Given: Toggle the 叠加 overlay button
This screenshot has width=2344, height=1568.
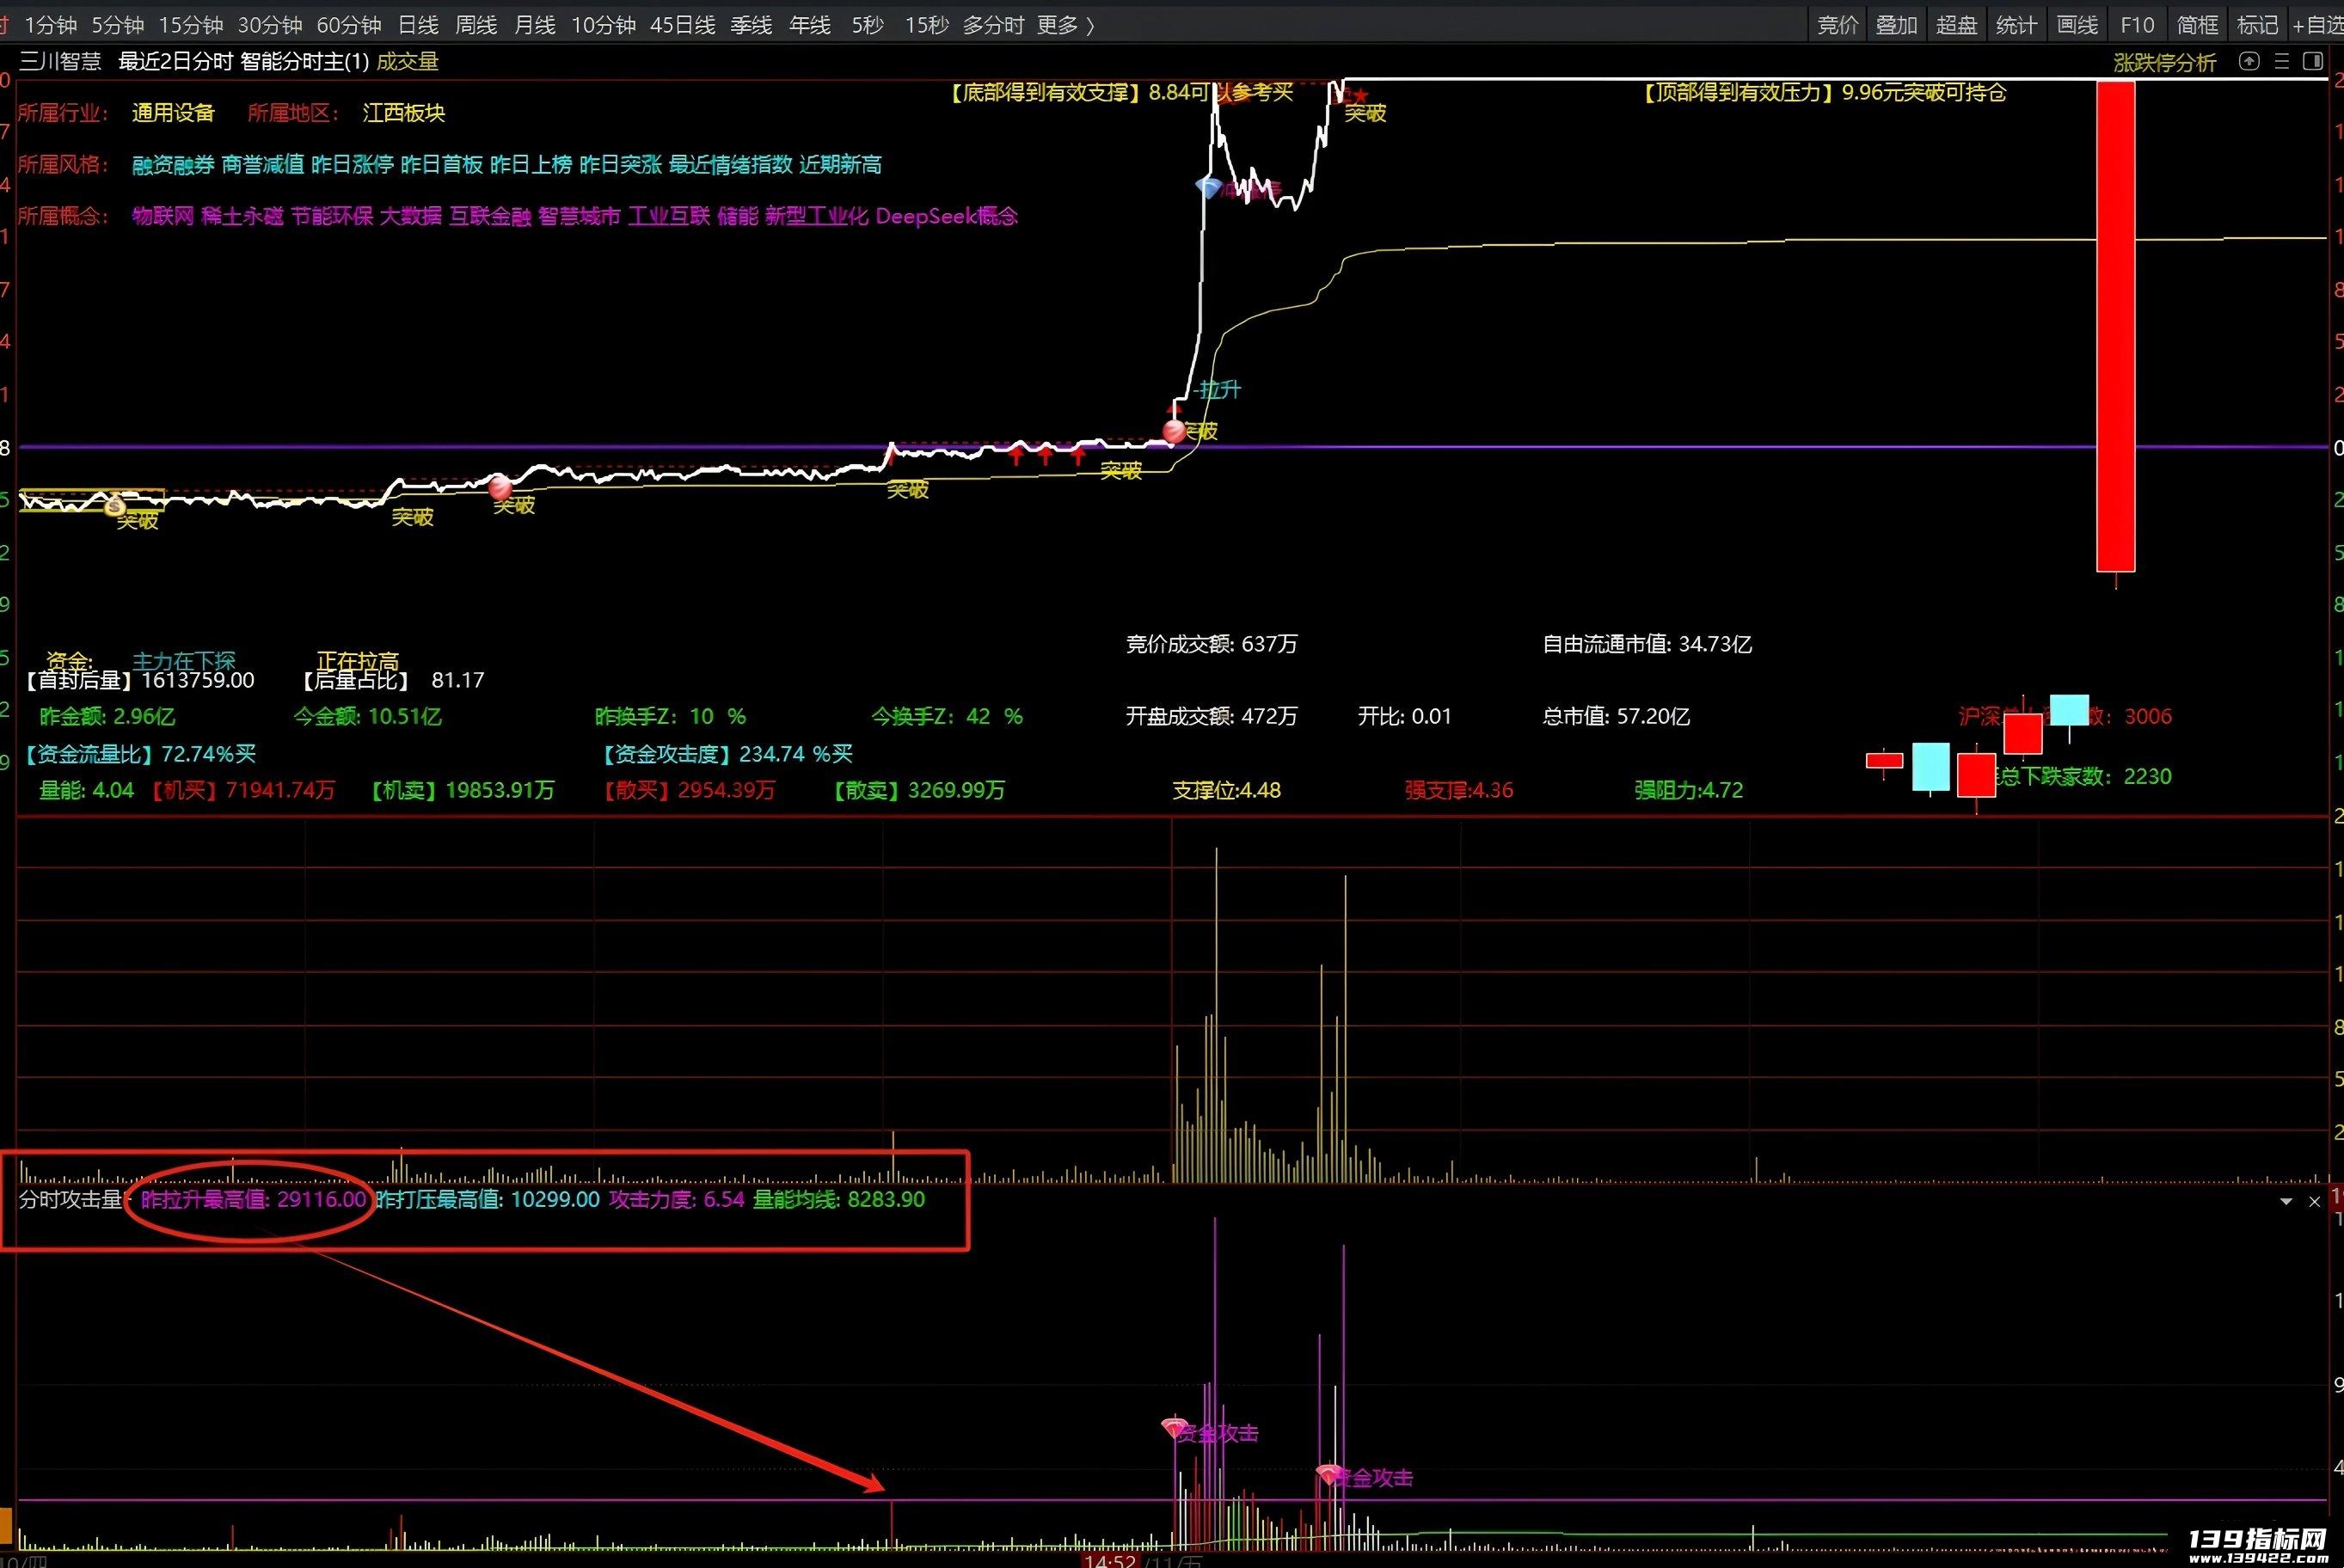Looking at the screenshot, I should point(1897,25).
